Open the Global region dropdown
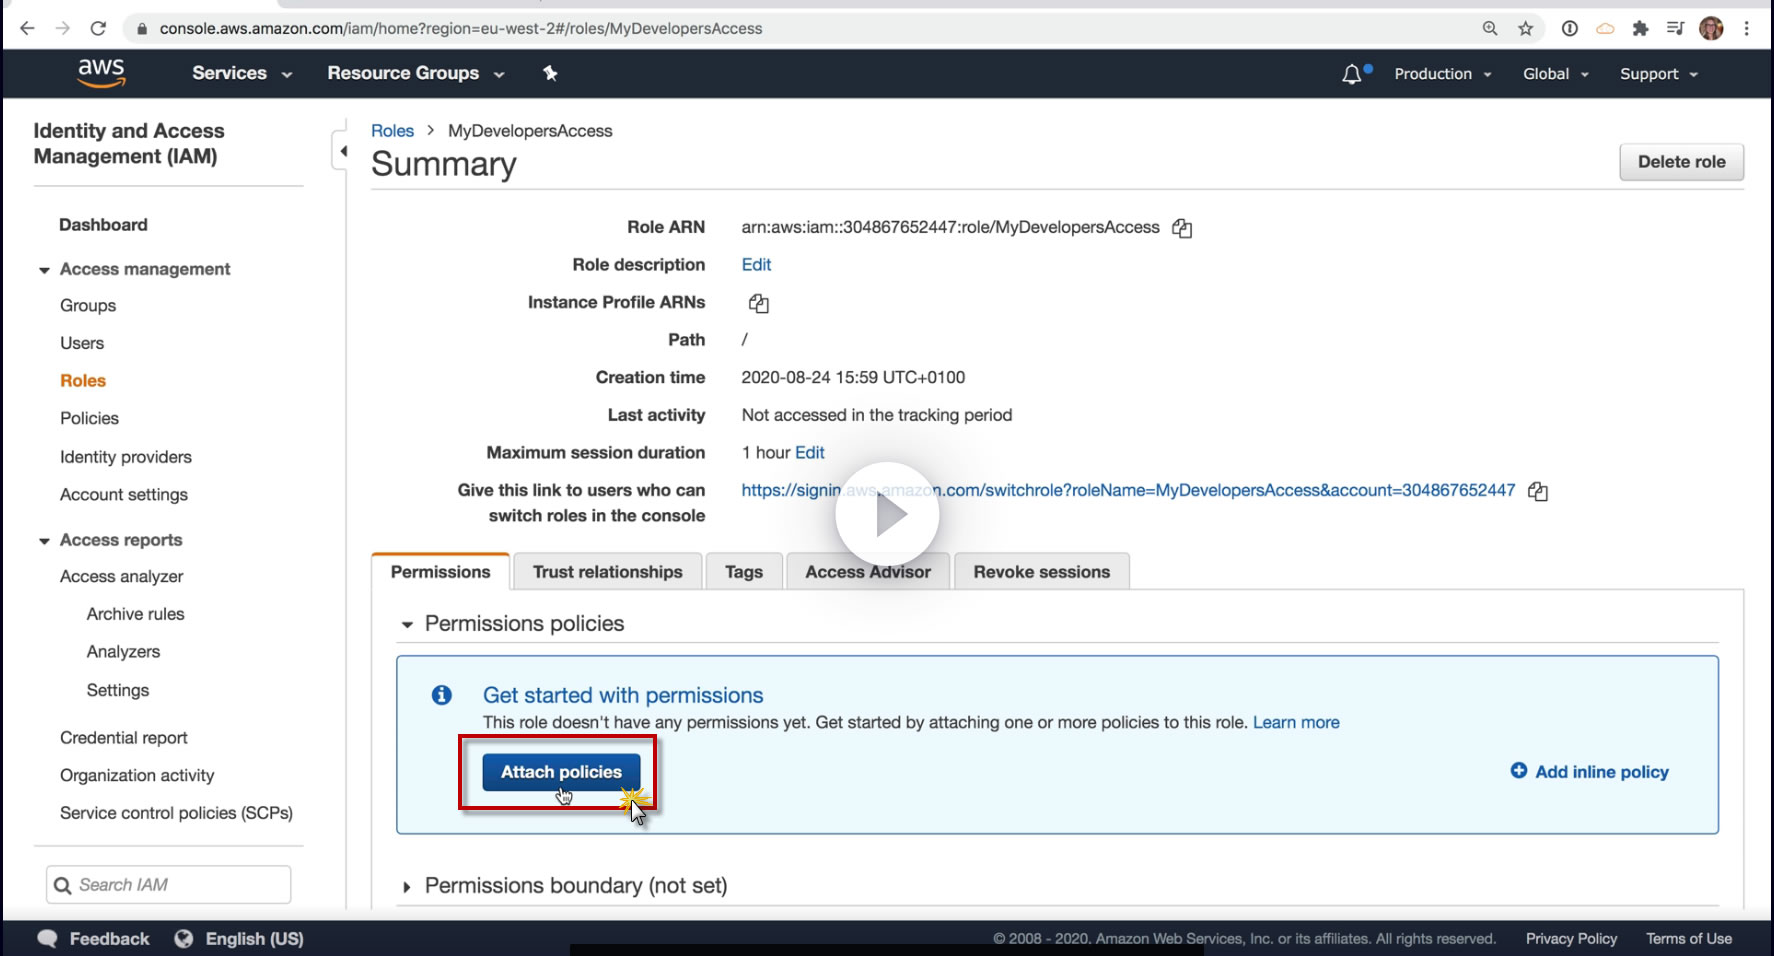 click(1556, 74)
